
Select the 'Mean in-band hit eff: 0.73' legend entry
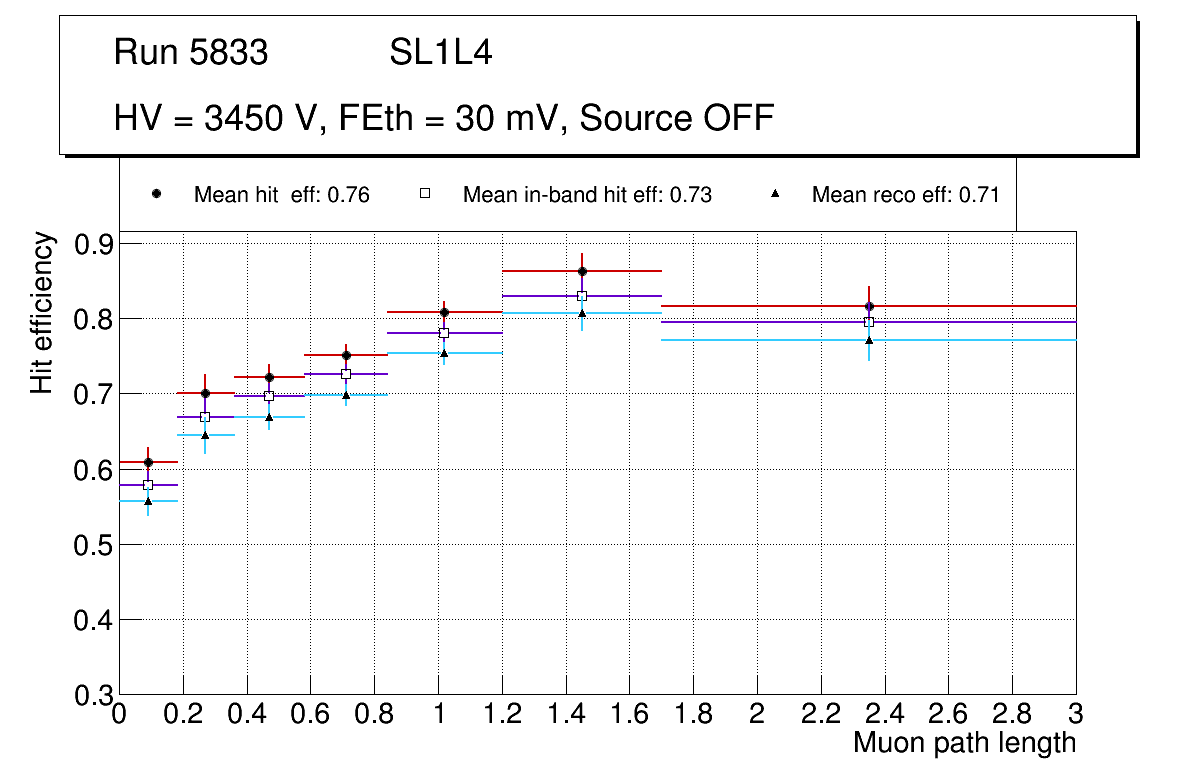click(x=587, y=195)
